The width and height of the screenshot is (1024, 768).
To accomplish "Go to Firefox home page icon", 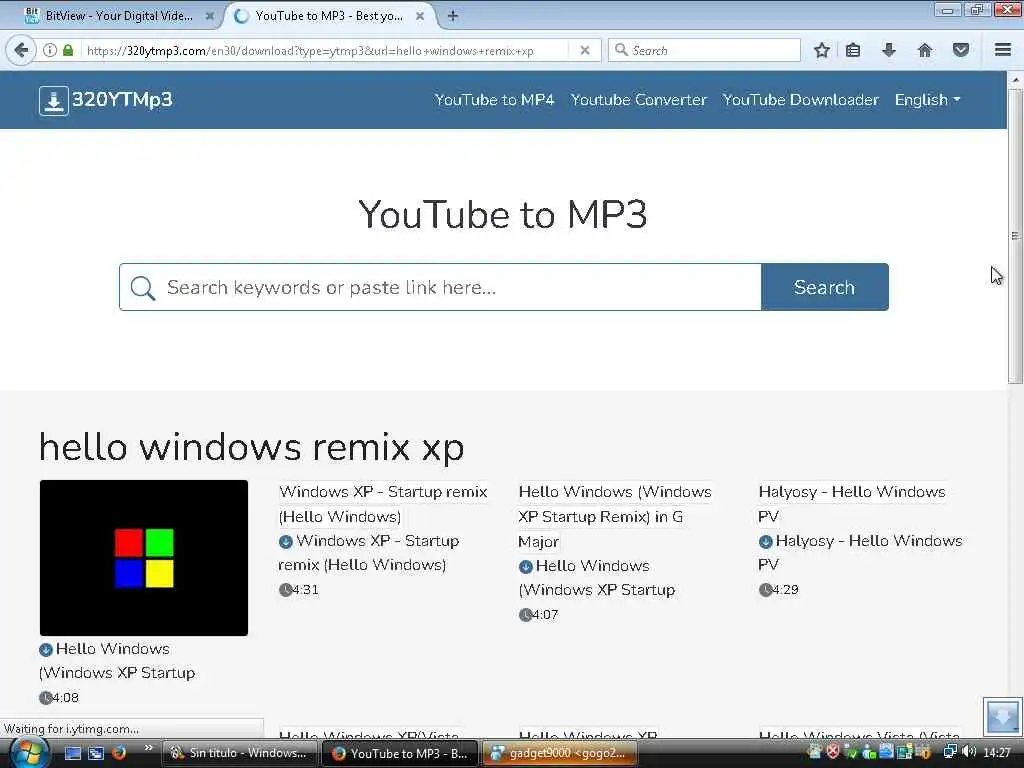I will pos(925,50).
